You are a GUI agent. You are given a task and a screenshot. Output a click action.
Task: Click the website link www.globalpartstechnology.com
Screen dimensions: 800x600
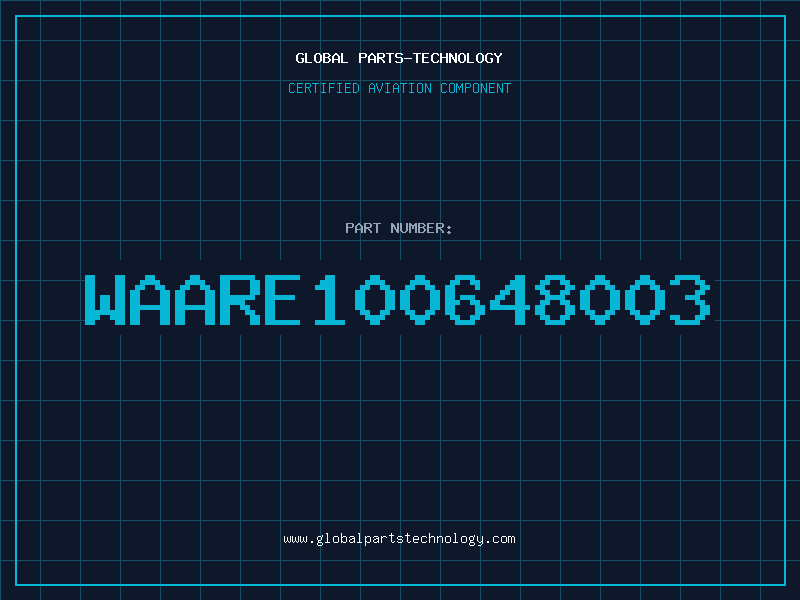399,539
